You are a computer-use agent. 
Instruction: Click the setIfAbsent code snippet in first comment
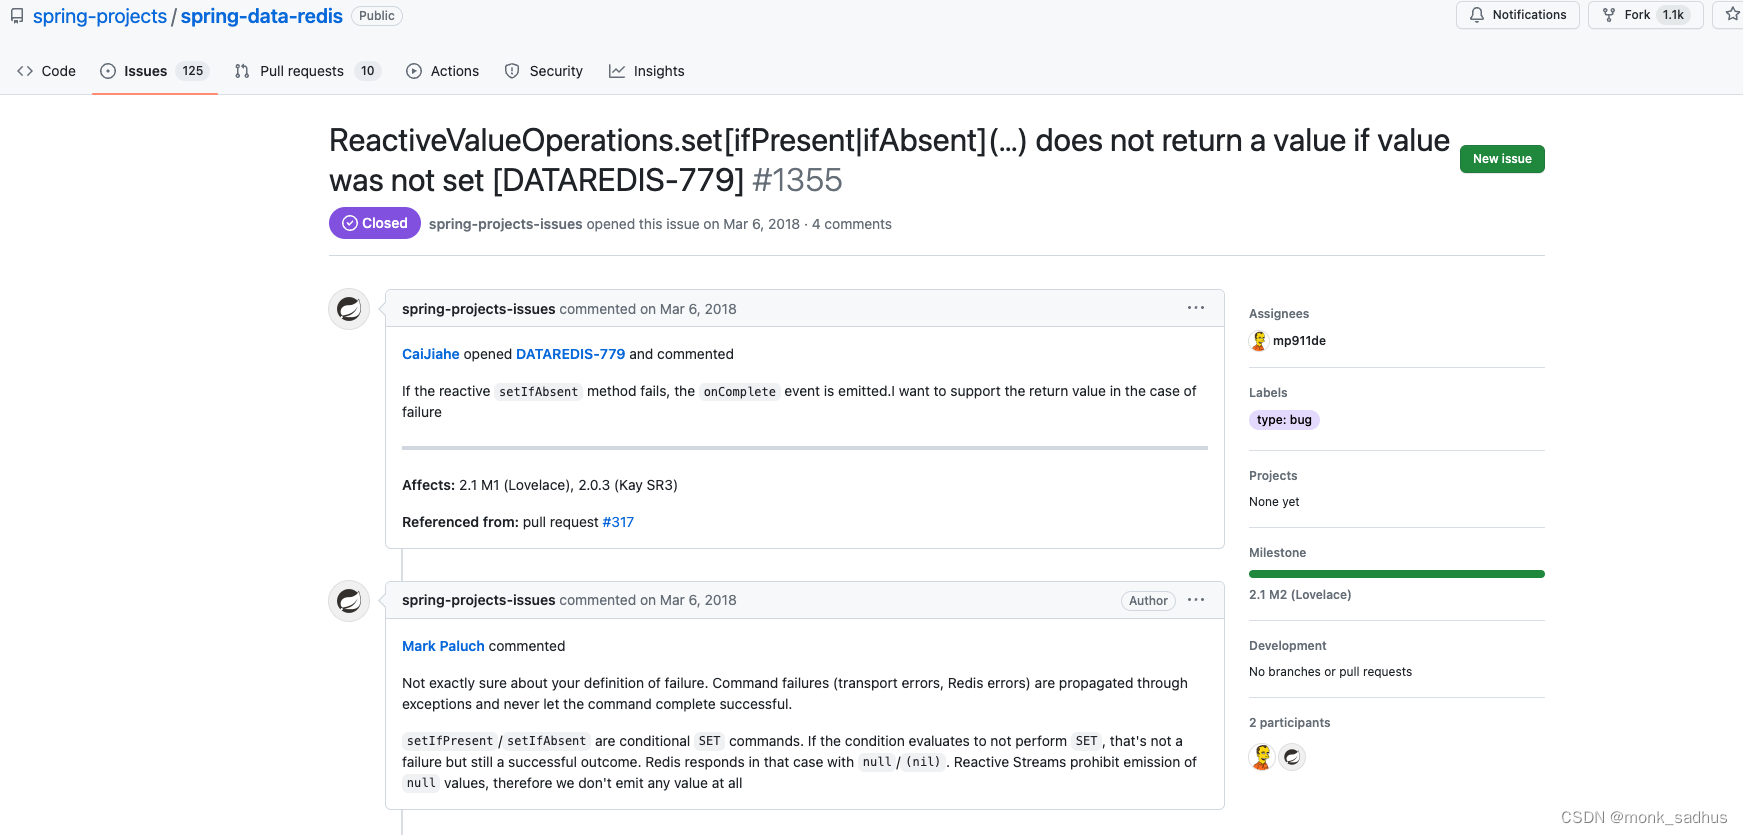[x=539, y=392]
